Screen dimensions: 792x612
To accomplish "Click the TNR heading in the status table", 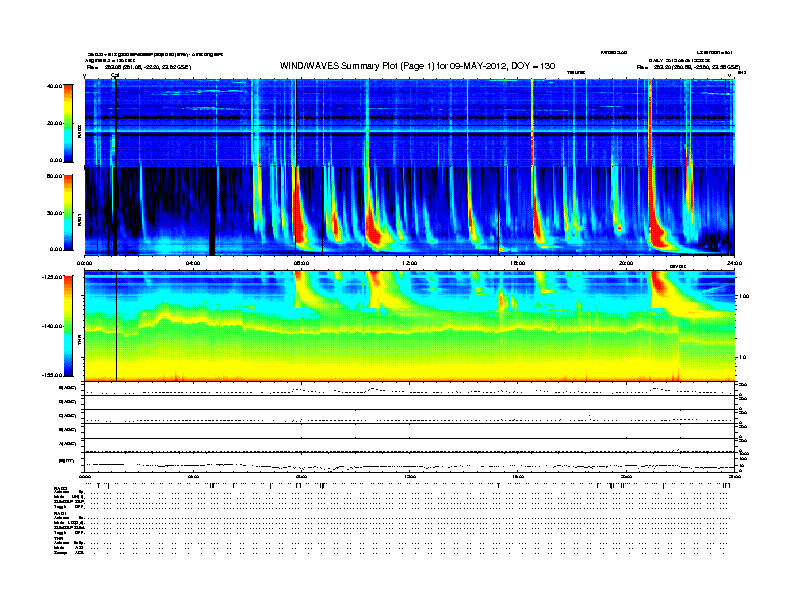I will pyautogui.click(x=58, y=538).
